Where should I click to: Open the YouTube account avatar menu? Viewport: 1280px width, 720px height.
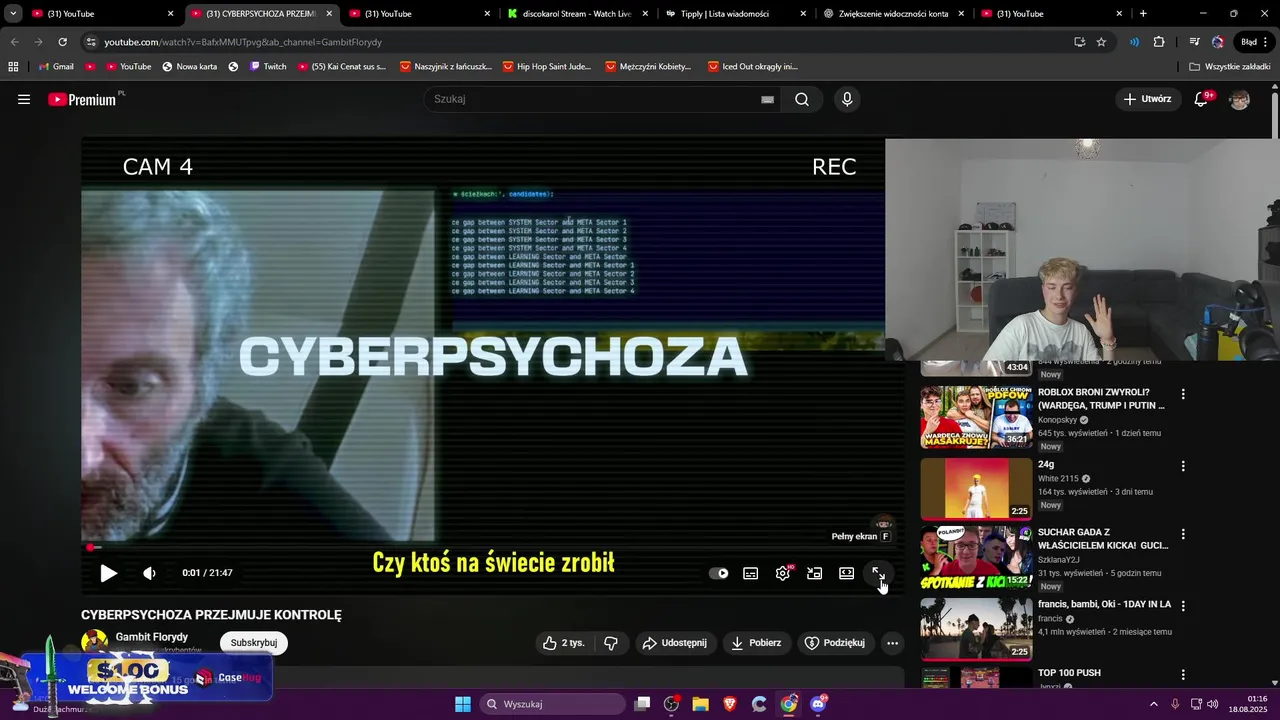1239,99
